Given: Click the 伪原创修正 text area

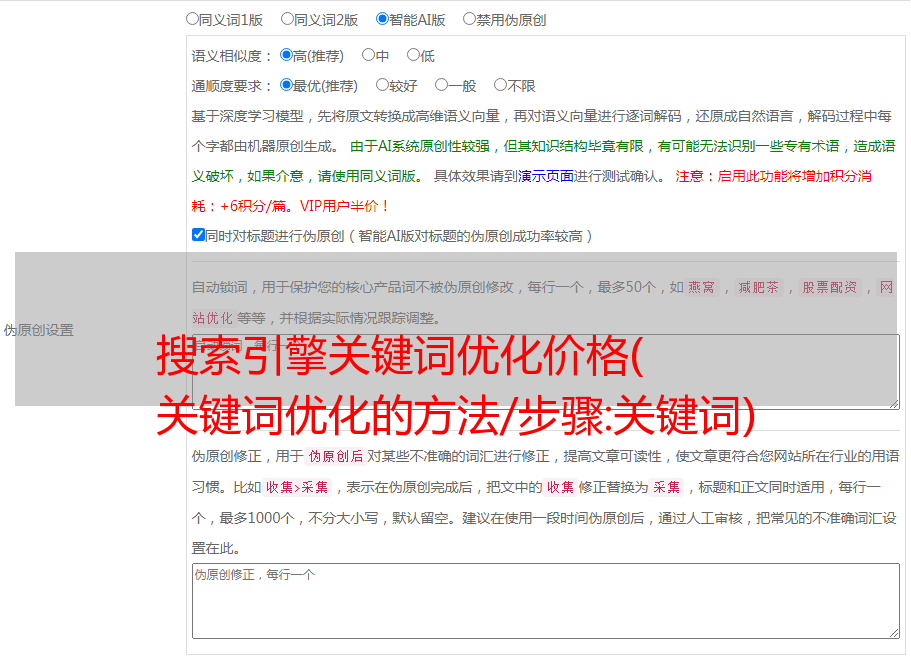Looking at the screenshot, I should 546,601.
